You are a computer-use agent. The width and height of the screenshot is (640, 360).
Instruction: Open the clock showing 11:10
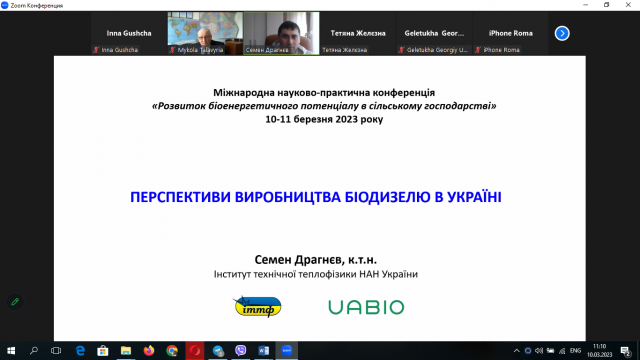pyautogui.click(x=600, y=351)
